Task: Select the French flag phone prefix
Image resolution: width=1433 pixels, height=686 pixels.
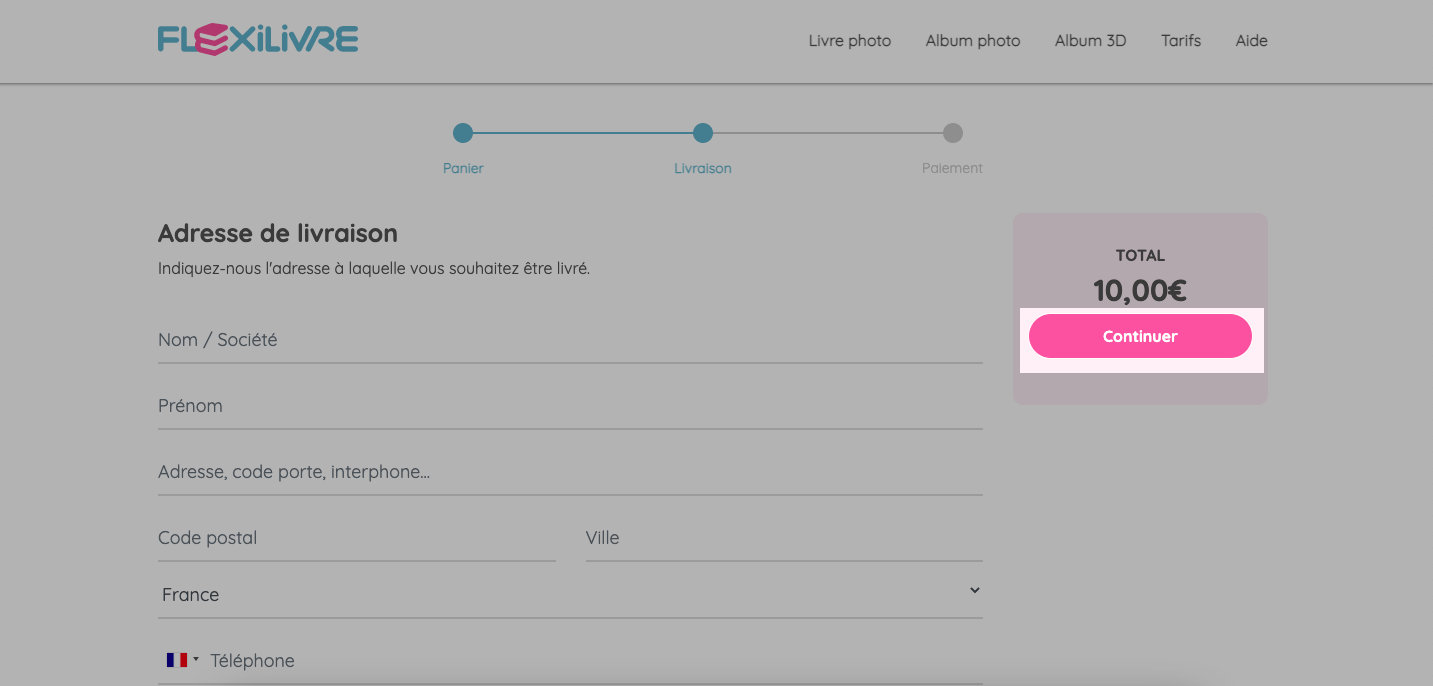Action: [177, 660]
